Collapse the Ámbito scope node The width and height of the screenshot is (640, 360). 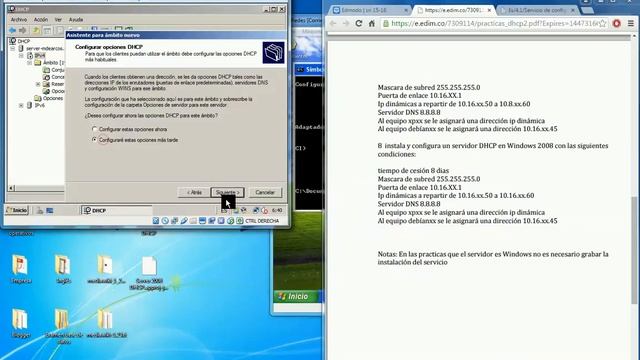pyautogui.click(x=30, y=63)
